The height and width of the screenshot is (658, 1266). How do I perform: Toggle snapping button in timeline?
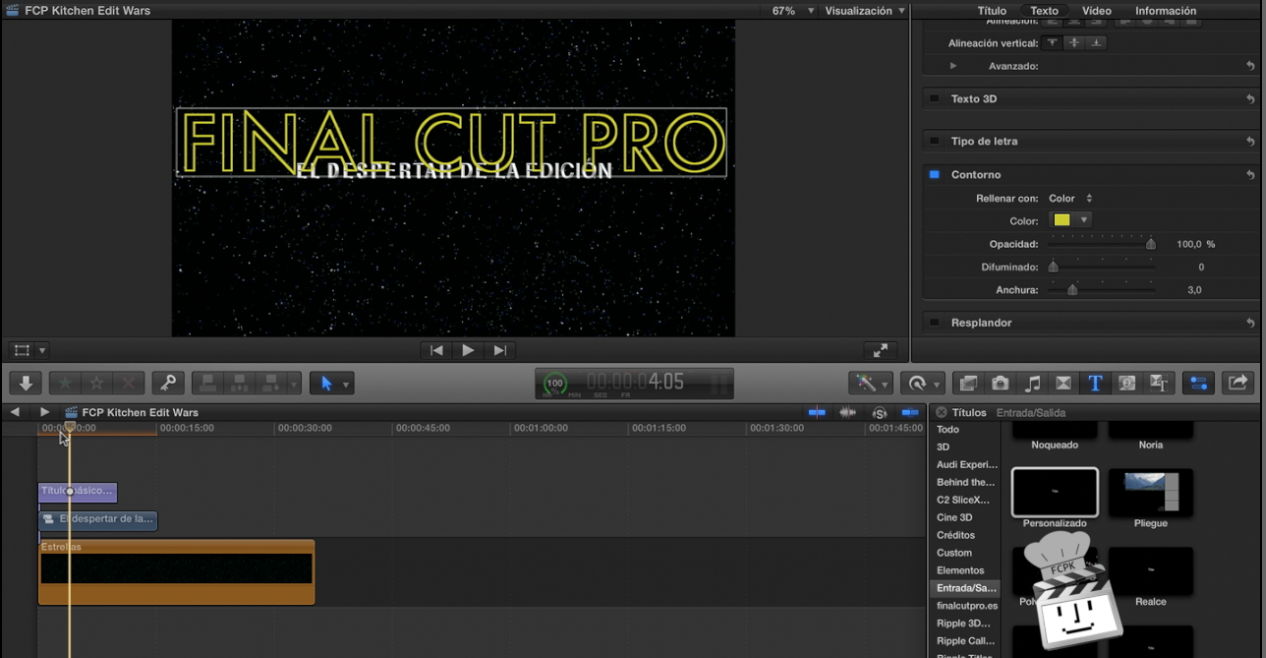click(910, 412)
